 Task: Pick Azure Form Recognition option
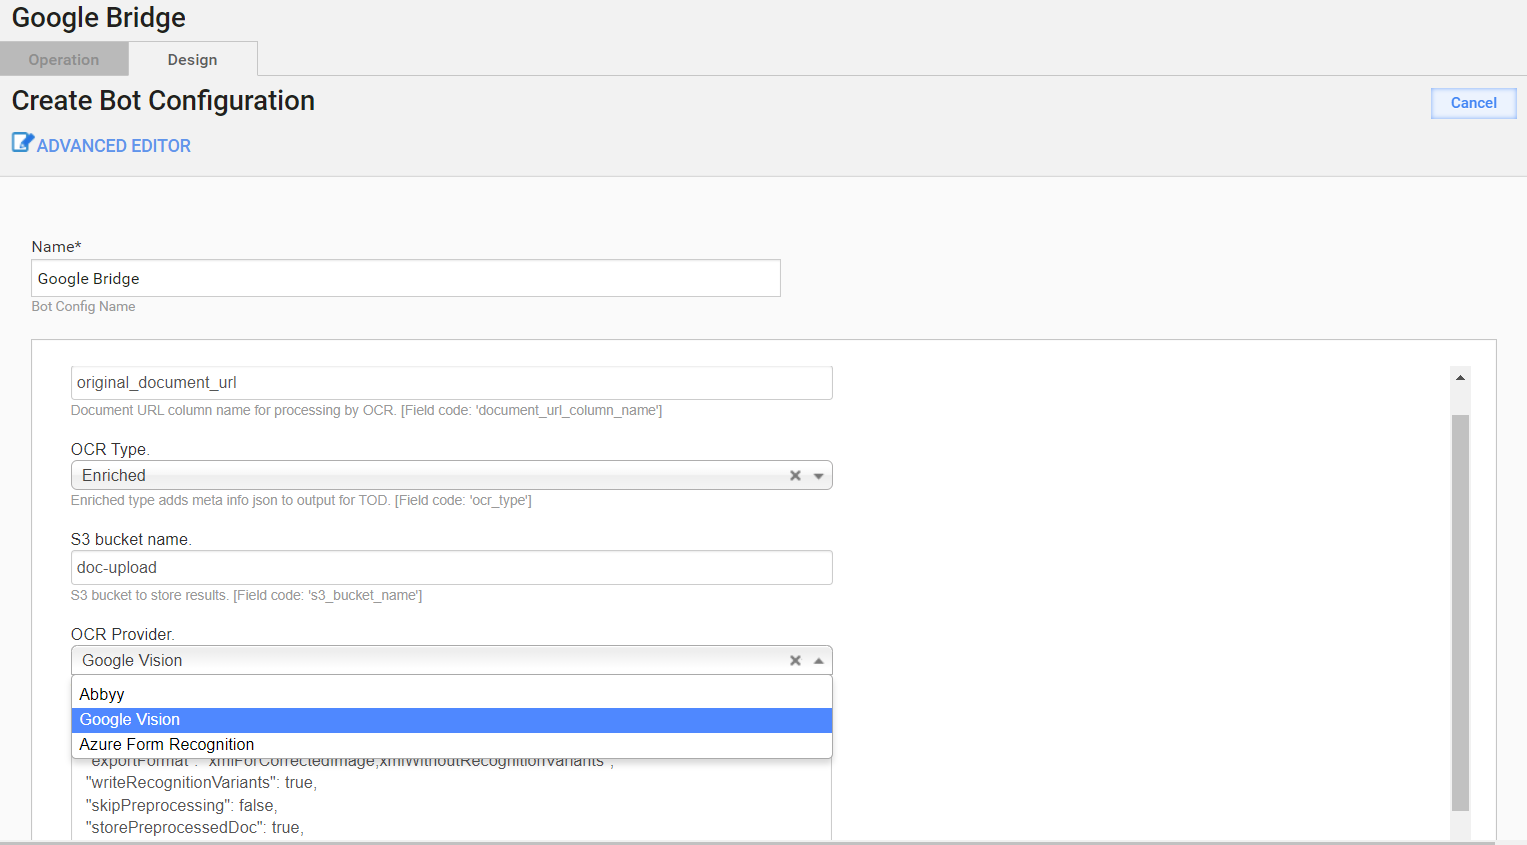452,745
